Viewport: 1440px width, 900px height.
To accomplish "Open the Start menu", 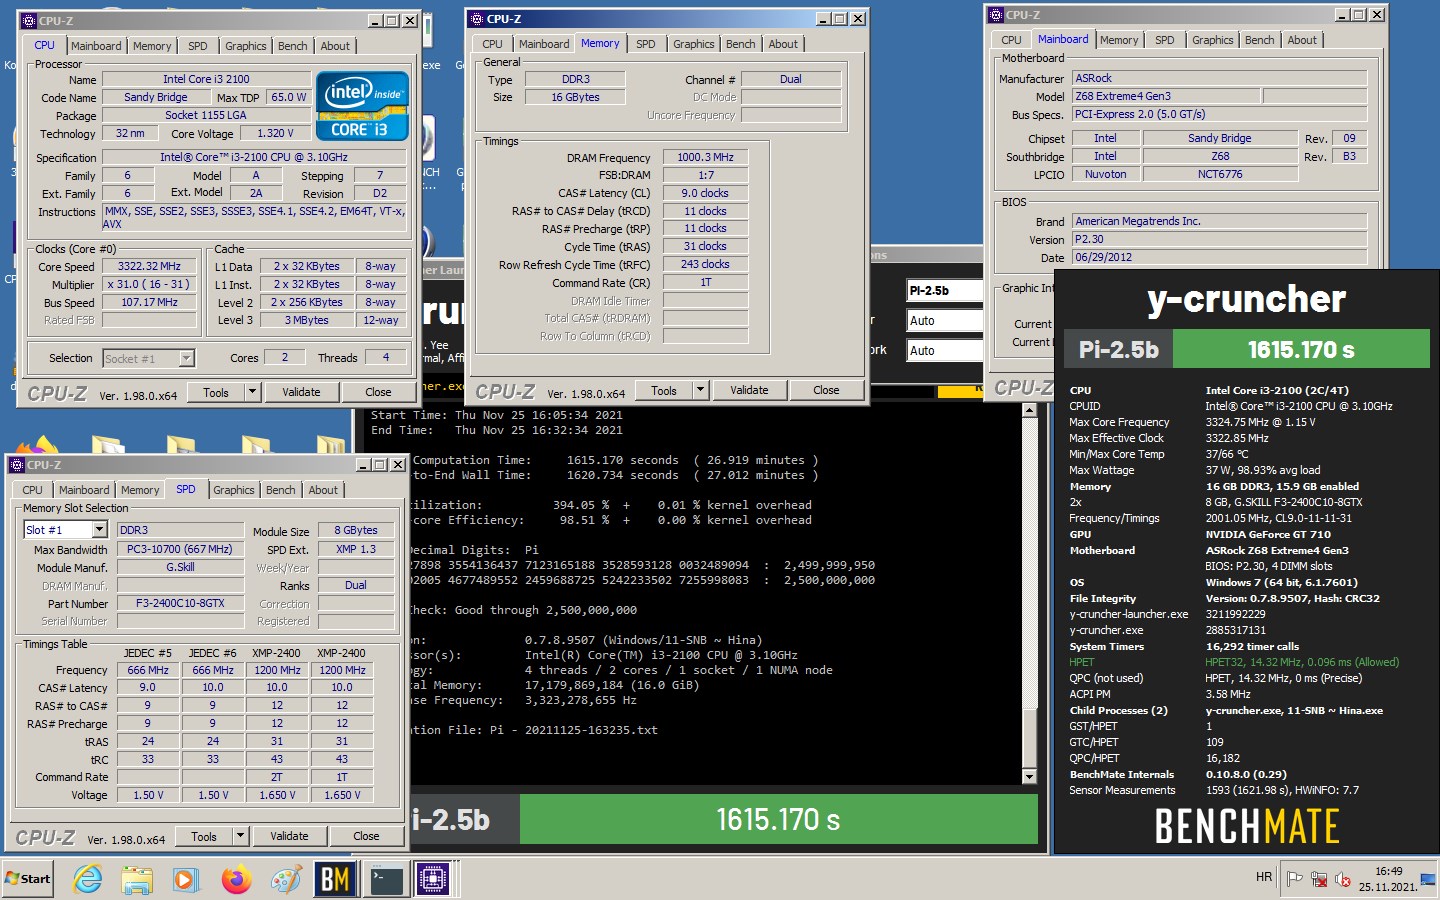I will [x=28, y=879].
